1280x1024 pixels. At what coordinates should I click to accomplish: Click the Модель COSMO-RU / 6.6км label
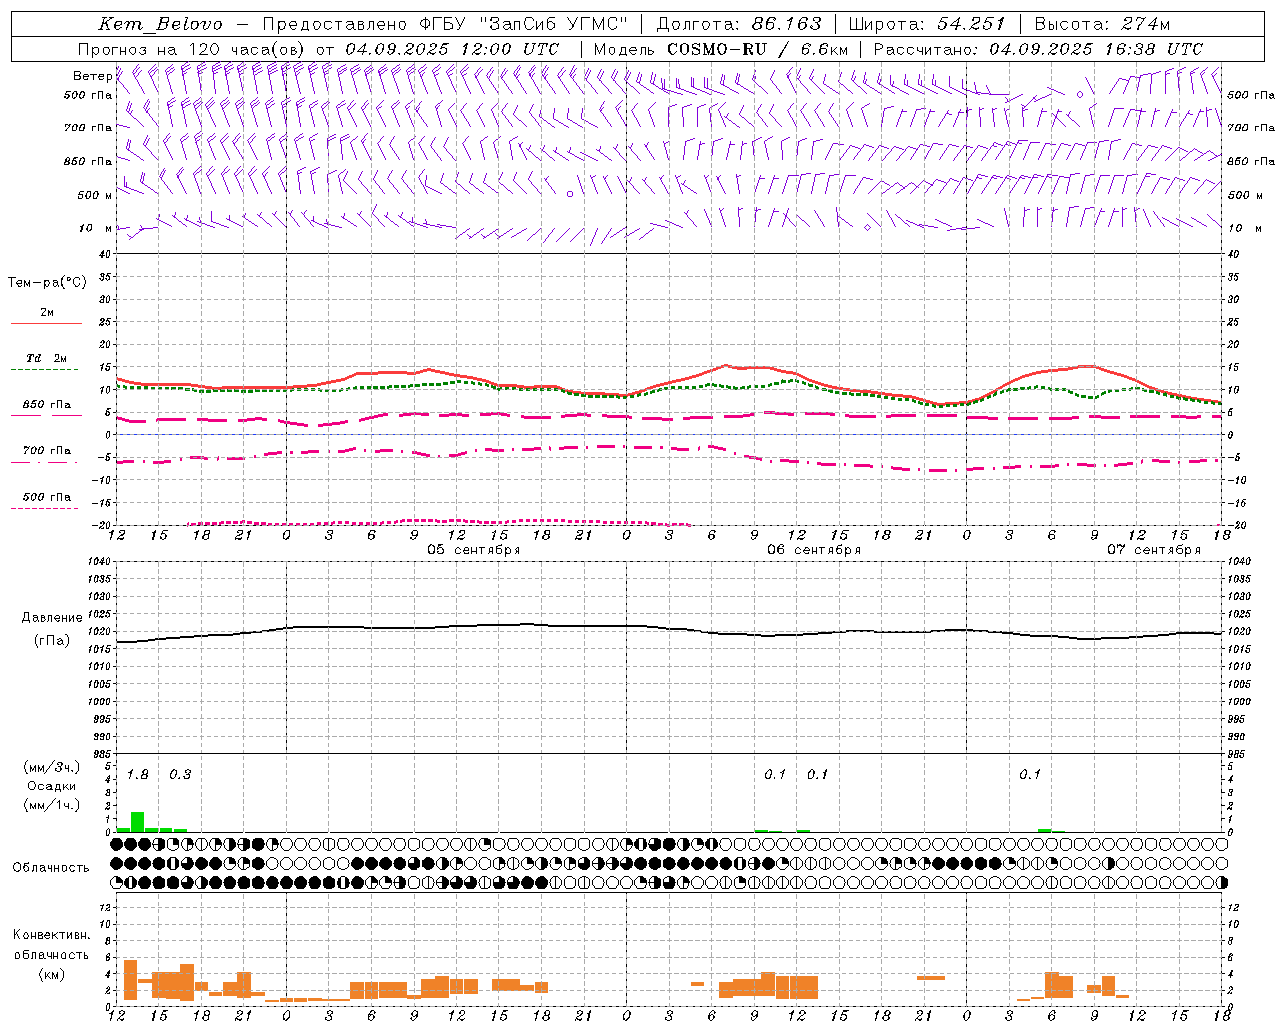click(721, 49)
